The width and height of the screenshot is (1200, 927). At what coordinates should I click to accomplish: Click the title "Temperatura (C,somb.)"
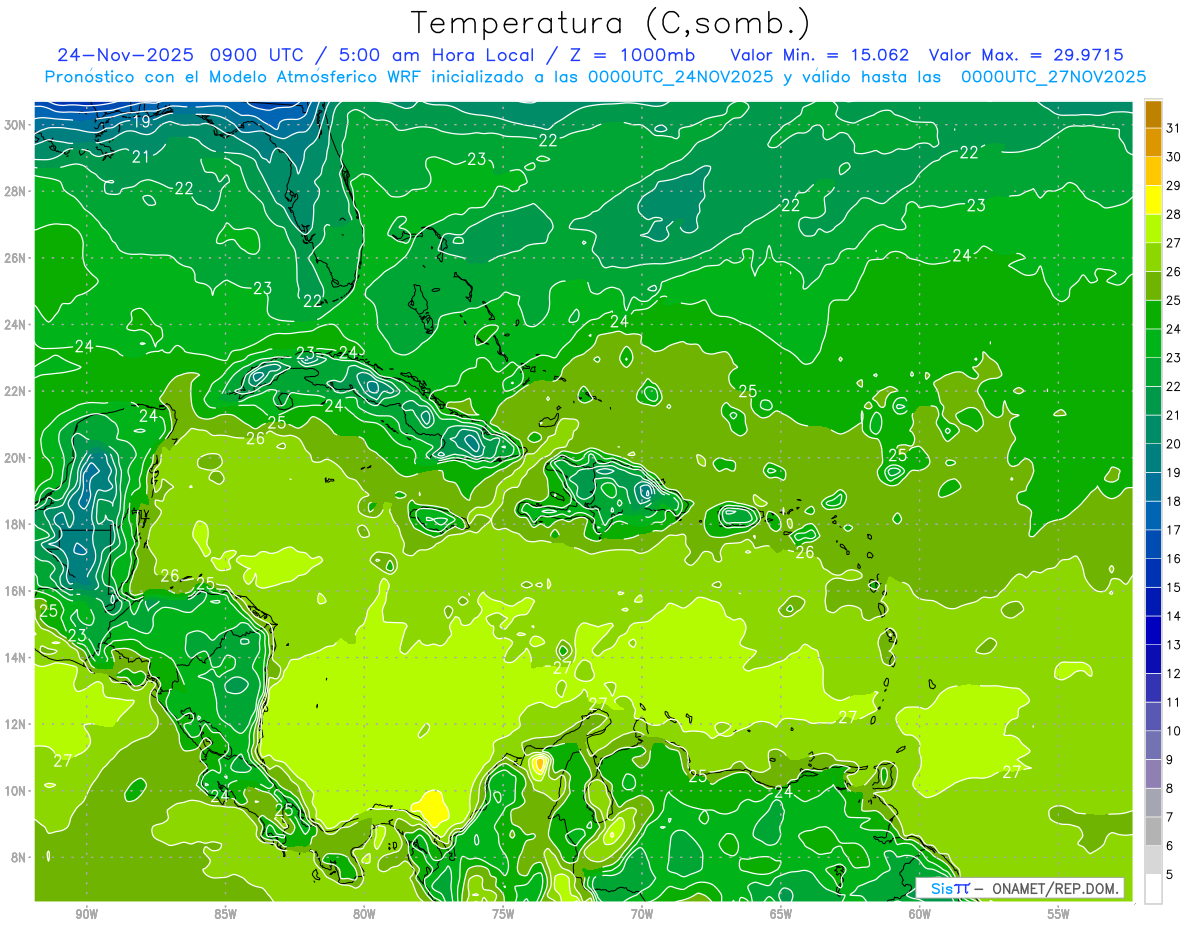(x=611, y=23)
